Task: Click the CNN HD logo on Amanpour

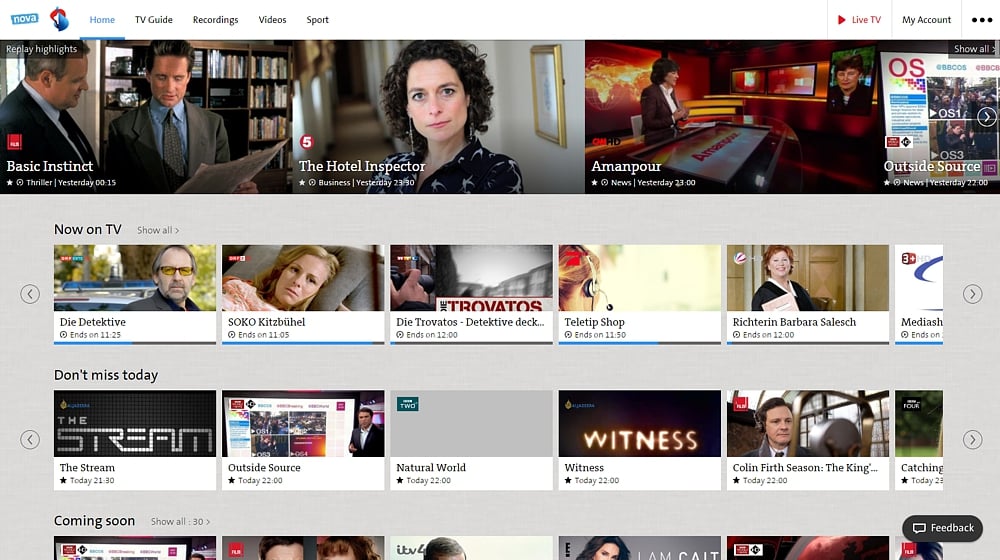Action: coord(605,142)
